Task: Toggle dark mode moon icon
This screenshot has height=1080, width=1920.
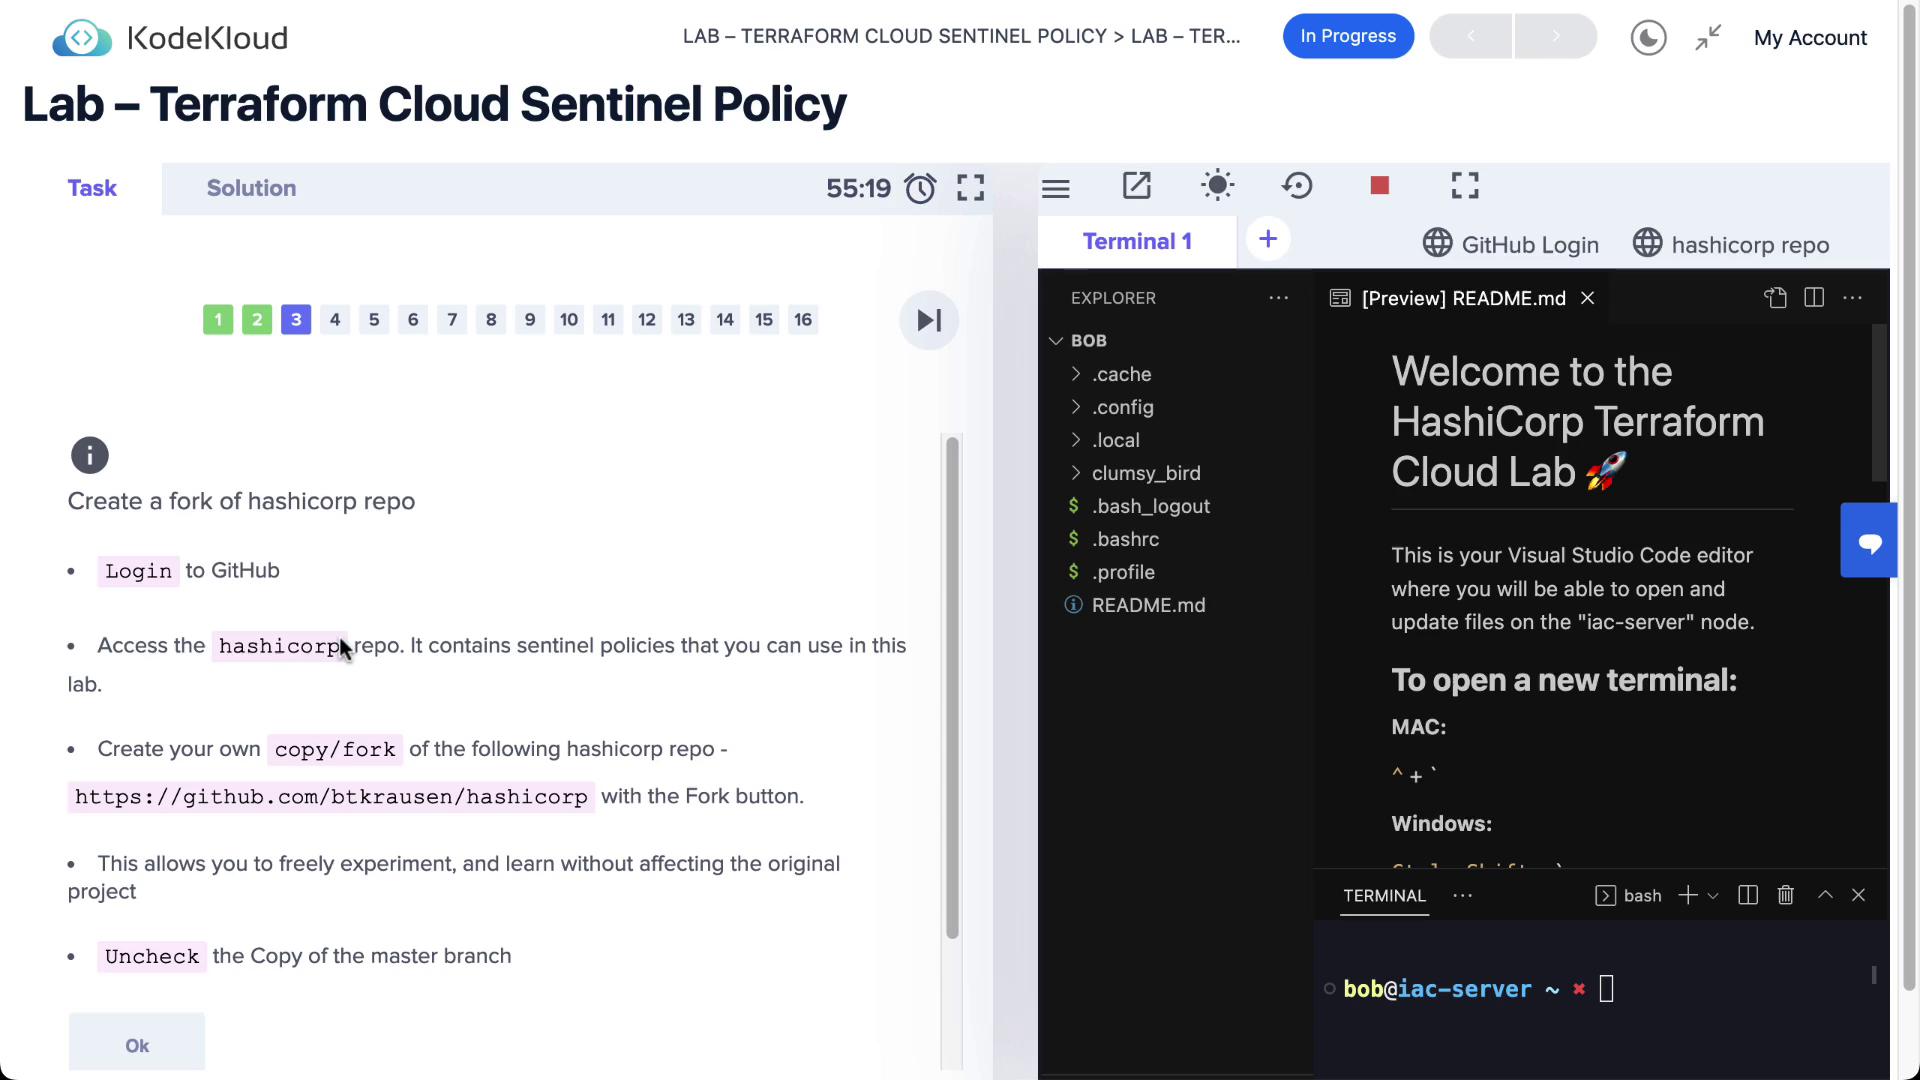Action: coord(1648,38)
